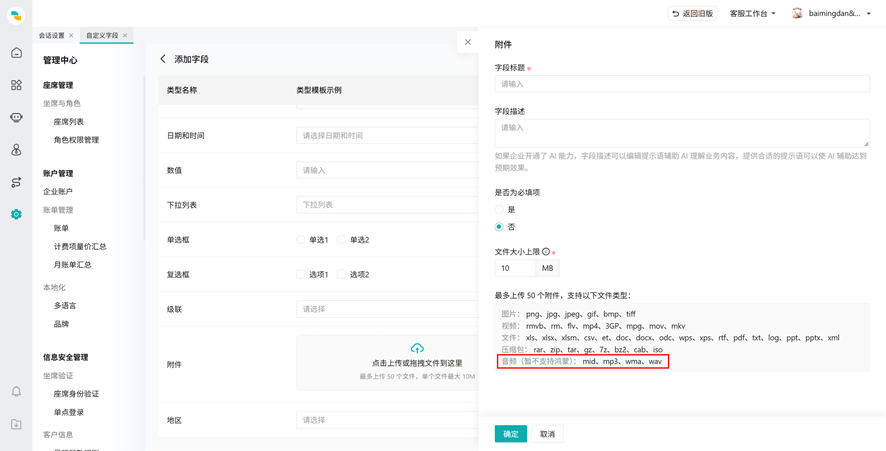Open 多语言 menu item

[x=65, y=306]
